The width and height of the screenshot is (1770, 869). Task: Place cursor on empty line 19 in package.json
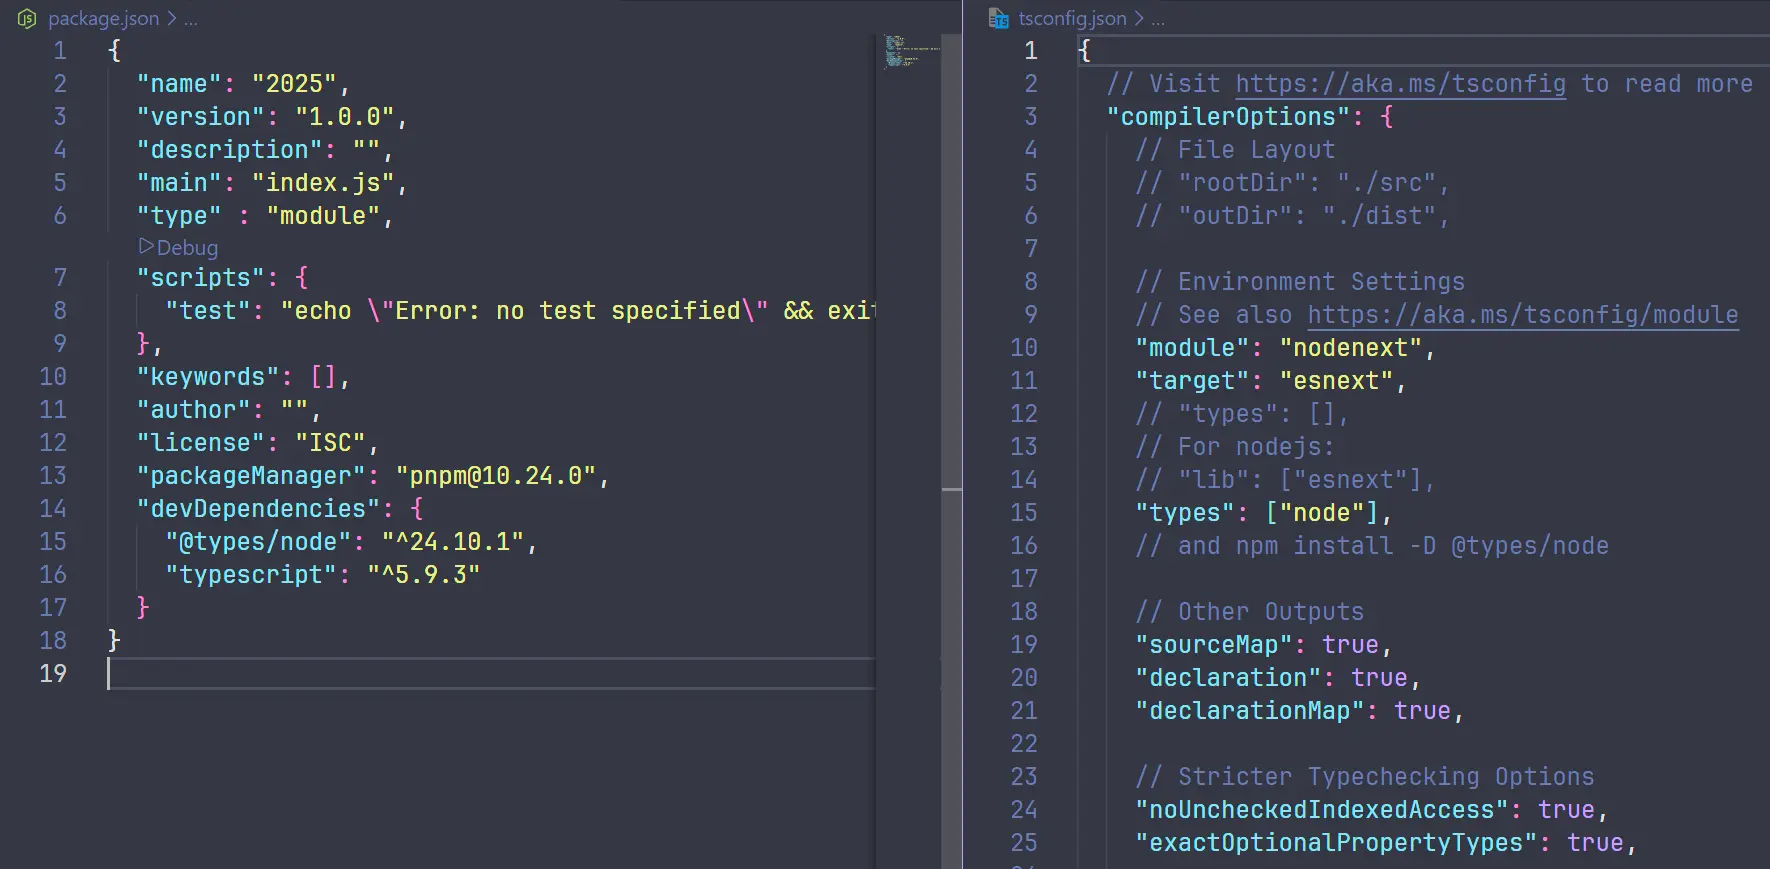(491, 674)
